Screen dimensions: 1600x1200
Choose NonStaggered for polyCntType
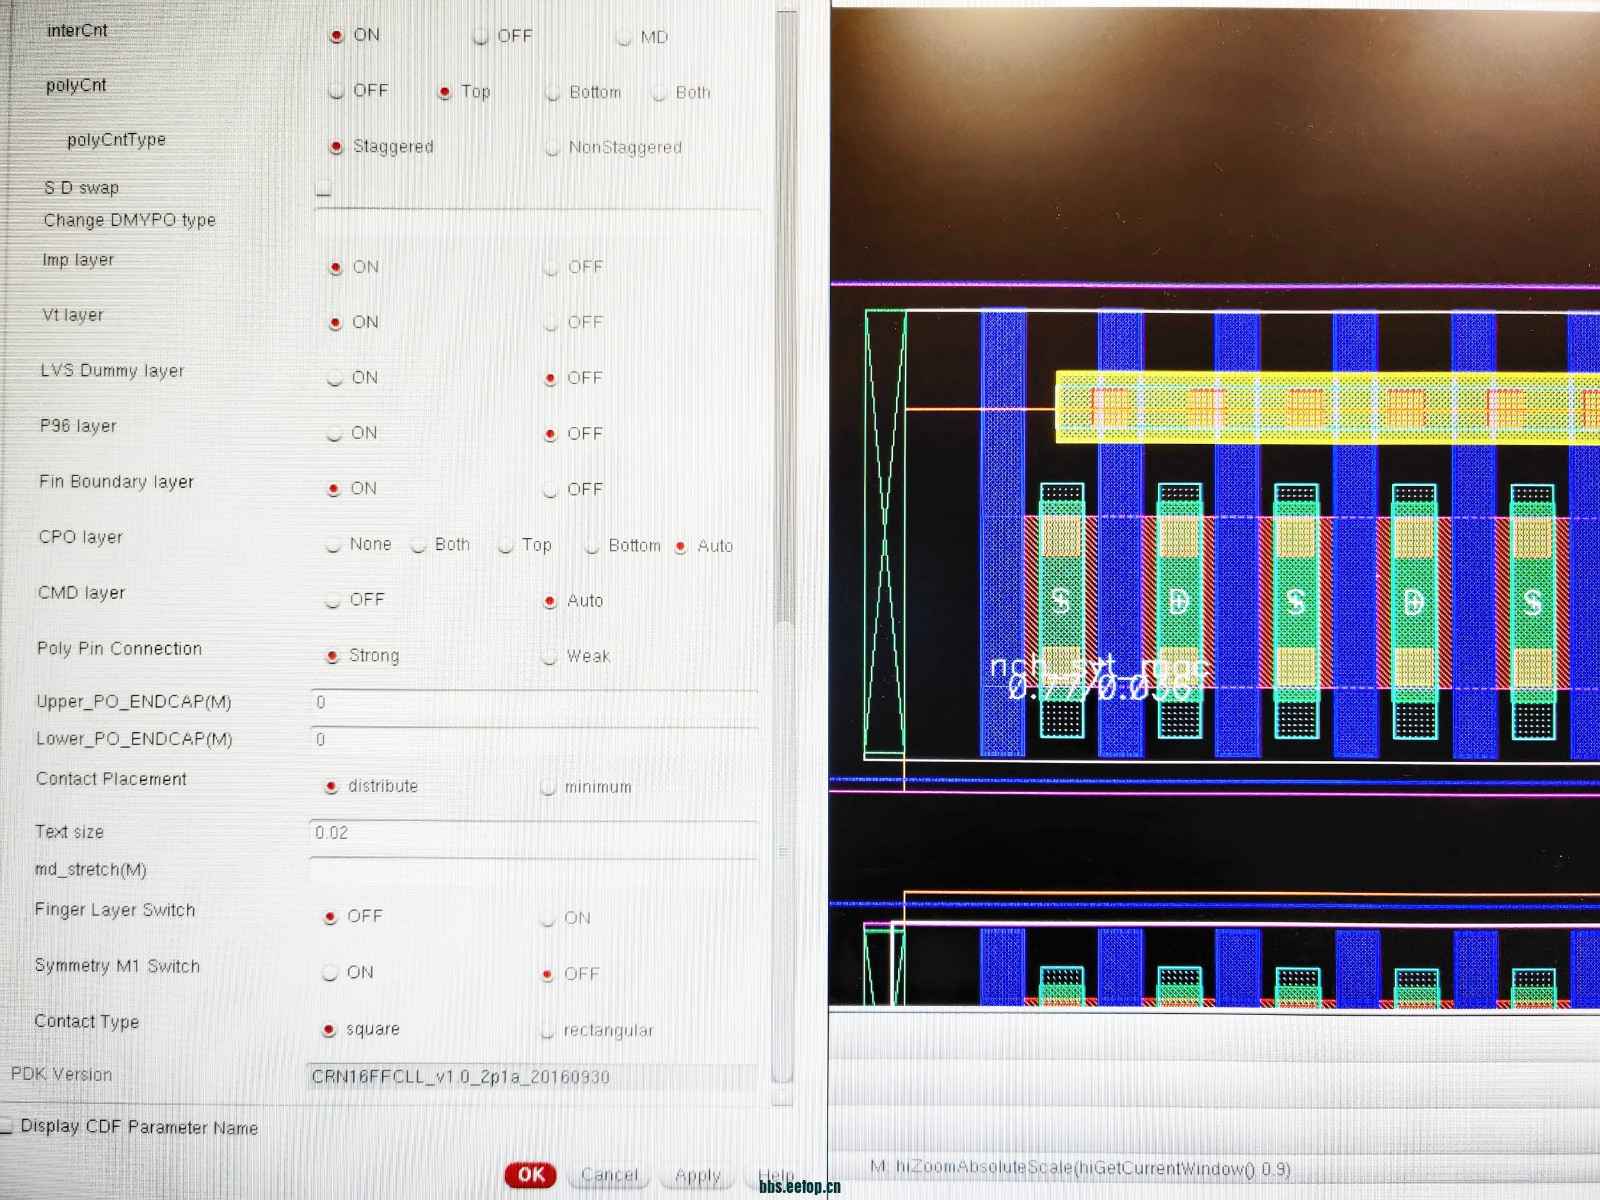552,148
